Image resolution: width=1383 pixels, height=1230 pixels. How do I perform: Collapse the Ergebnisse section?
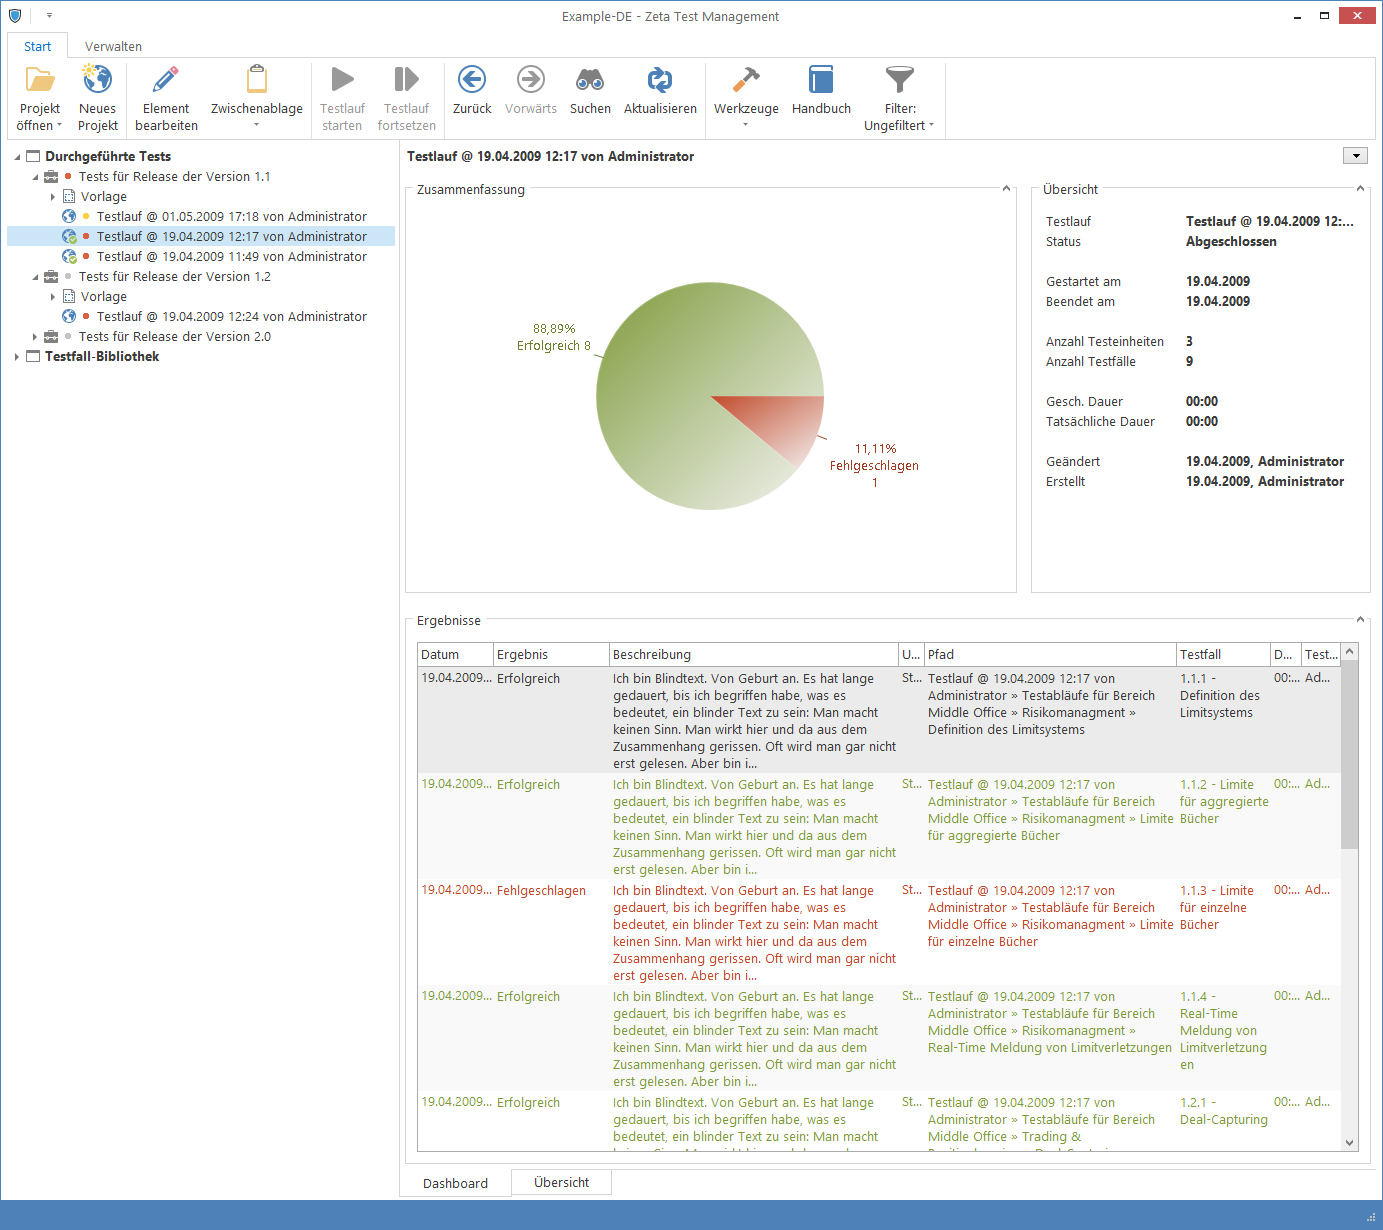pos(1360,620)
